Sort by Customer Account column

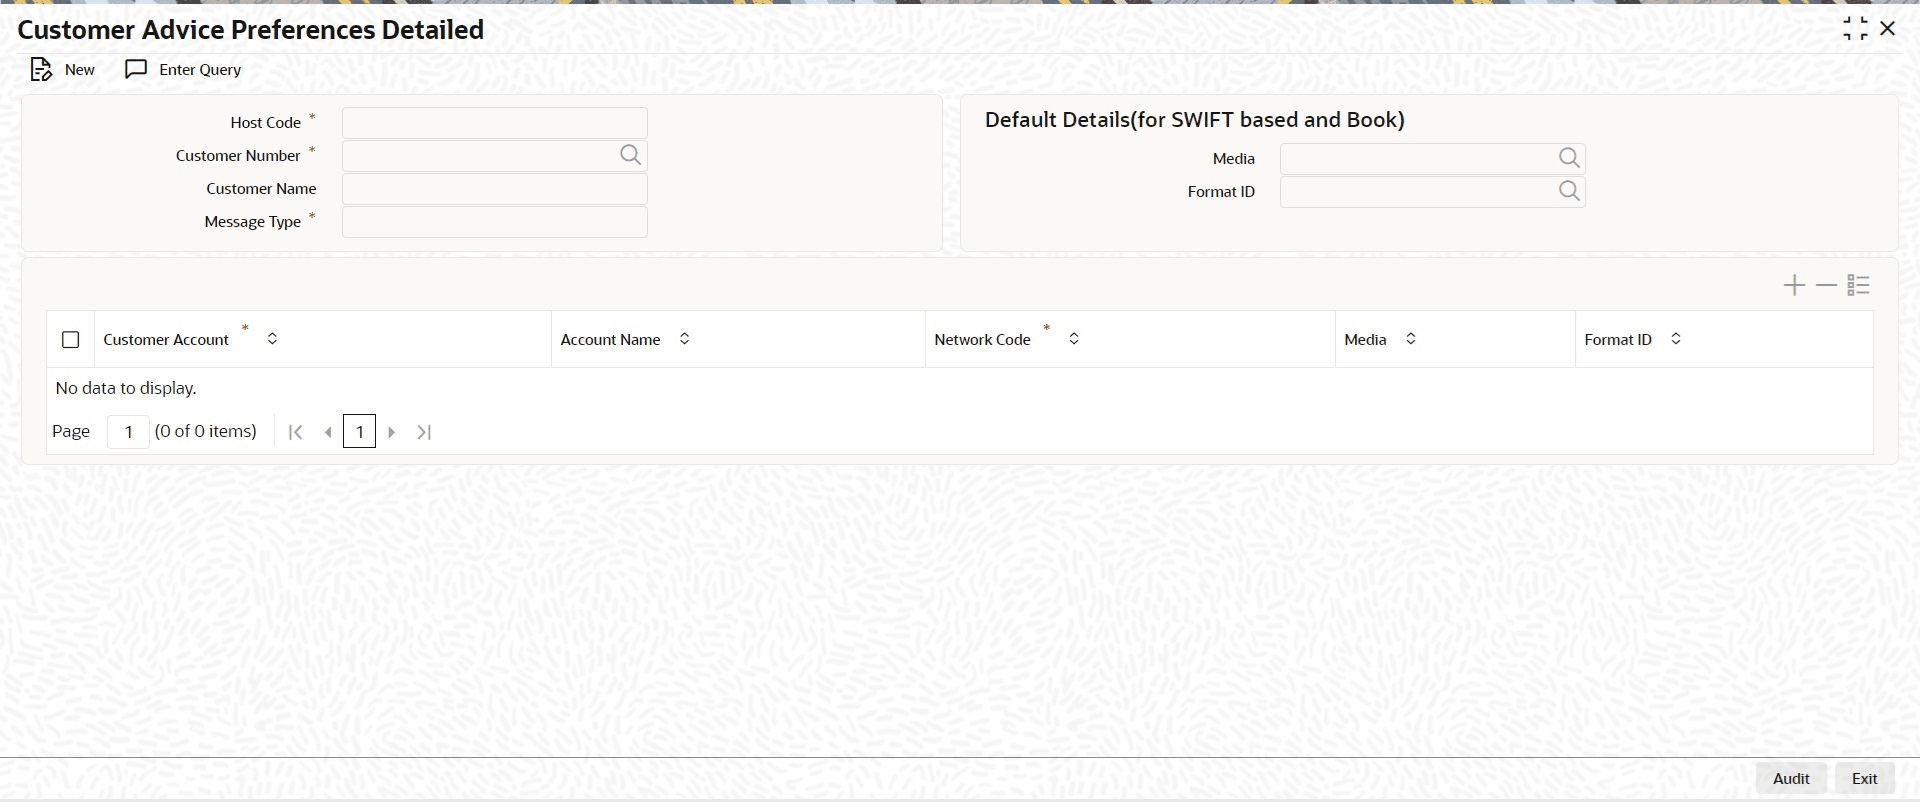click(x=272, y=339)
